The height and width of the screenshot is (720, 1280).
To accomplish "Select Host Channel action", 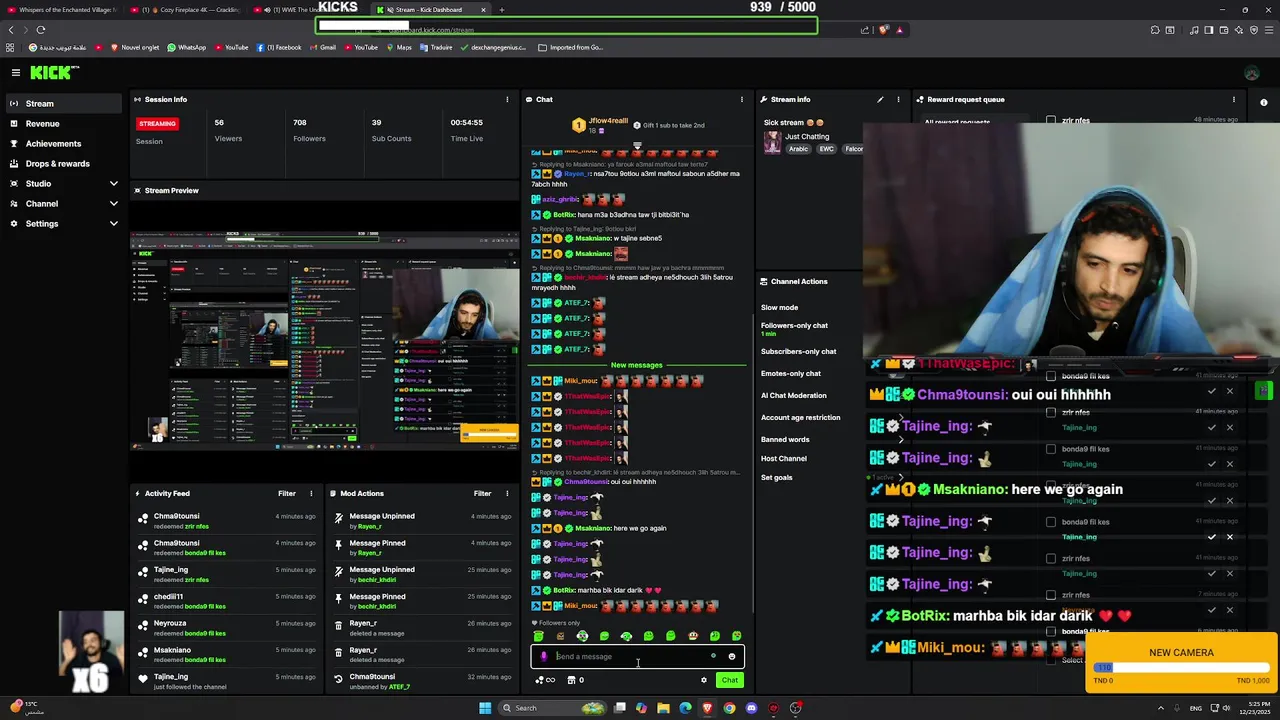I will [783, 459].
